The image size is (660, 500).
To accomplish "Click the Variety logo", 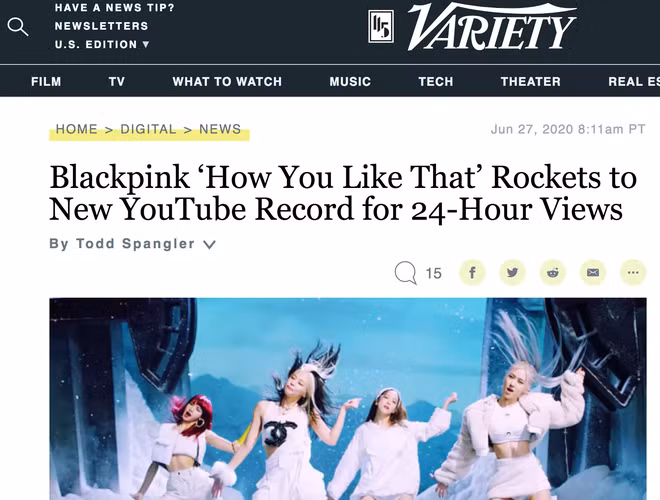I will [x=491, y=27].
